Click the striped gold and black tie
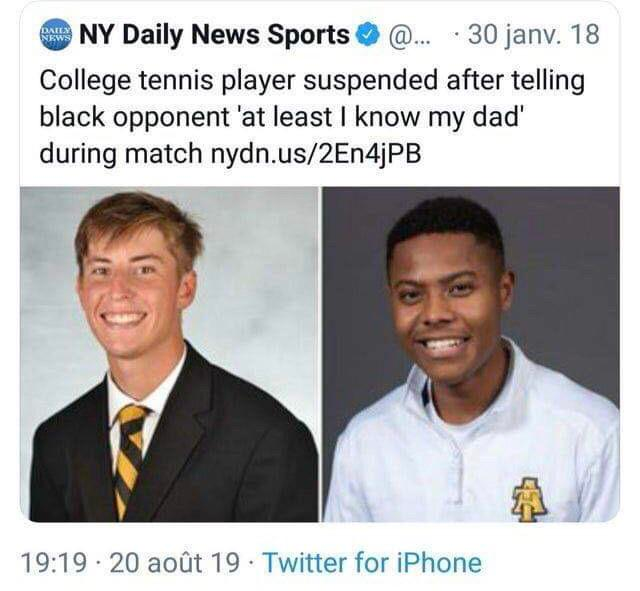 click(x=130, y=450)
